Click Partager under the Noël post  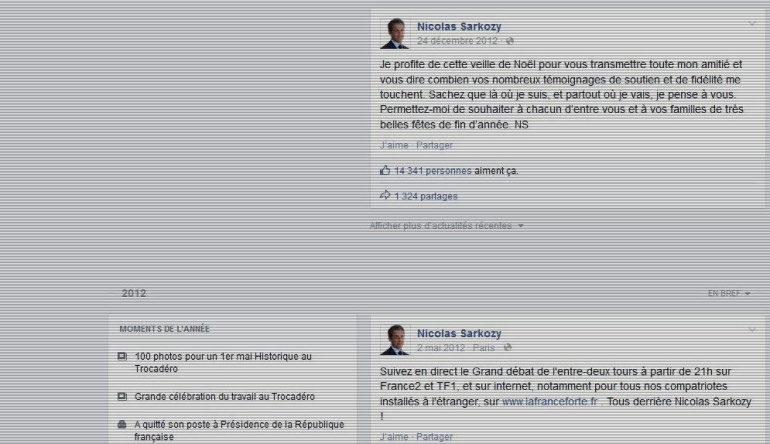pyautogui.click(x=434, y=145)
